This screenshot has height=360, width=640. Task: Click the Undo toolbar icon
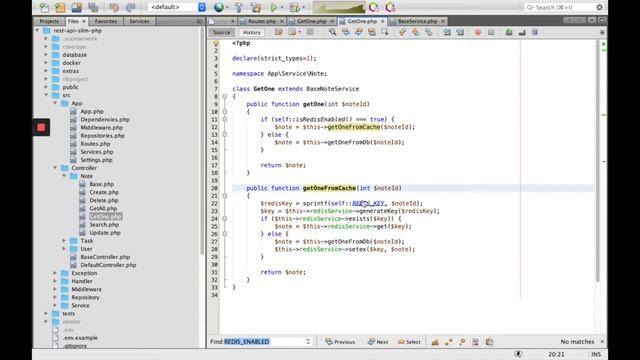point(114,7)
